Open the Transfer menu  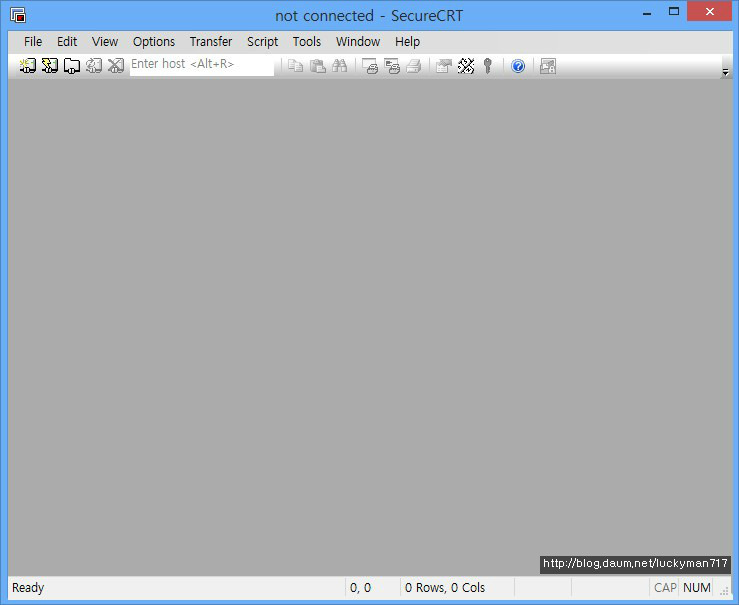pyautogui.click(x=211, y=41)
